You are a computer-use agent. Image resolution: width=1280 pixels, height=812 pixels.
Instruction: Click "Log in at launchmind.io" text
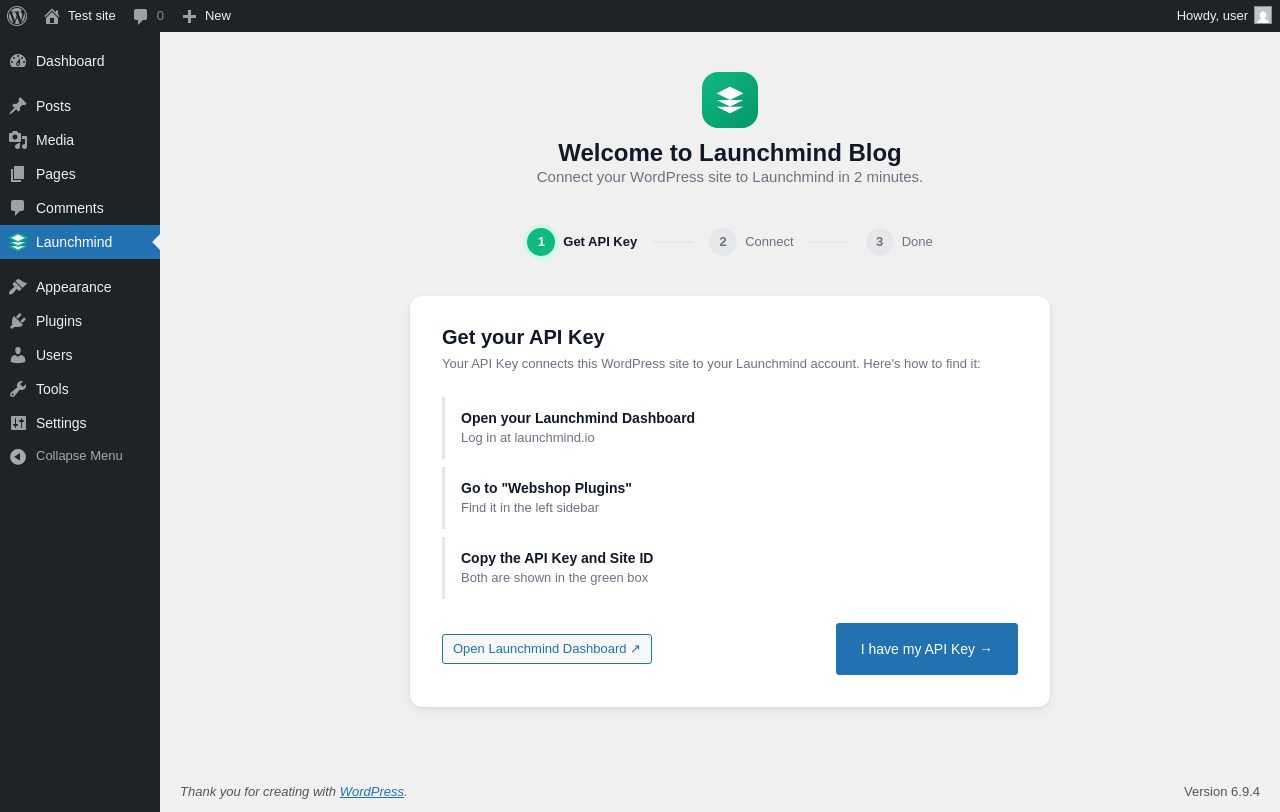pyautogui.click(x=528, y=437)
